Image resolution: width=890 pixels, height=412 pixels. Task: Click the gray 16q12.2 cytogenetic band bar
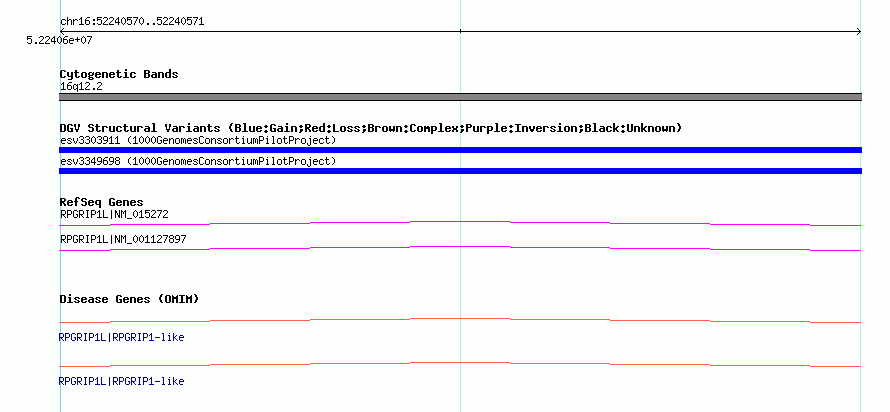pos(460,97)
